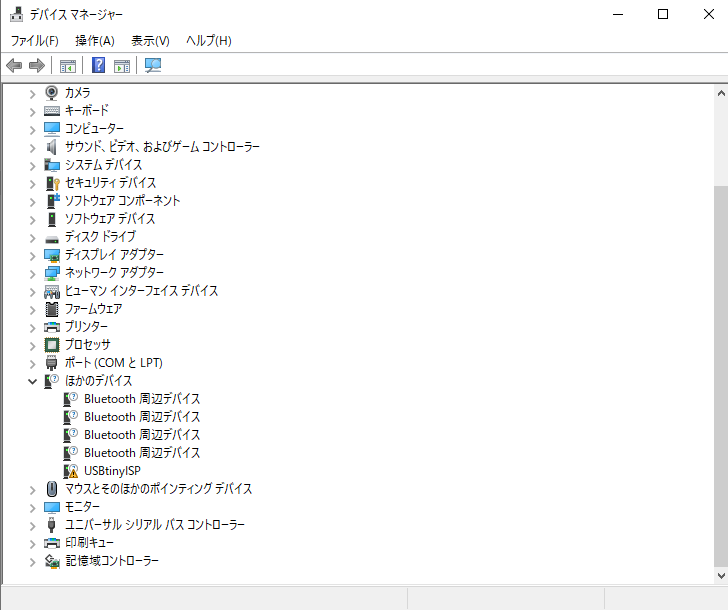728x610 pixels.
Task: Click the show/hide action pane toolbar icon
Action: pyautogui.click(x=122, y=66)
